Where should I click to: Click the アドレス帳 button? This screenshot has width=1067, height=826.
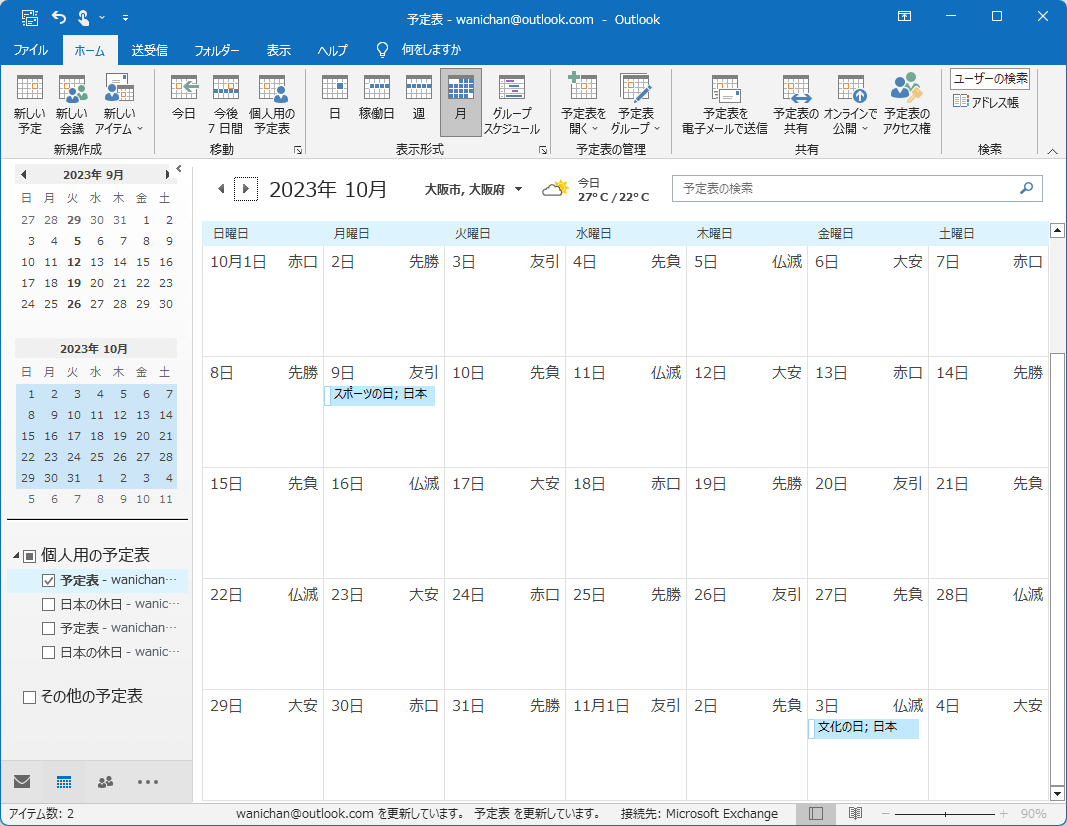[986, 102]
